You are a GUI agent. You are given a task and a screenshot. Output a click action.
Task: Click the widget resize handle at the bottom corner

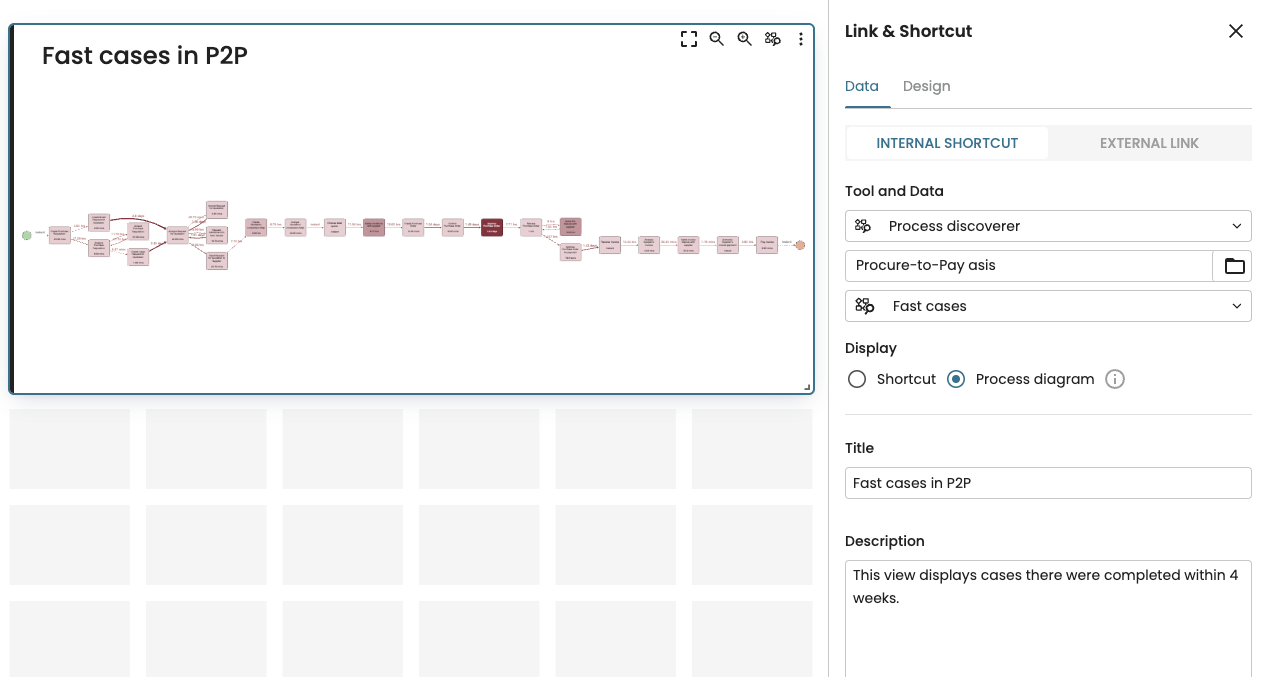point(807,386)
